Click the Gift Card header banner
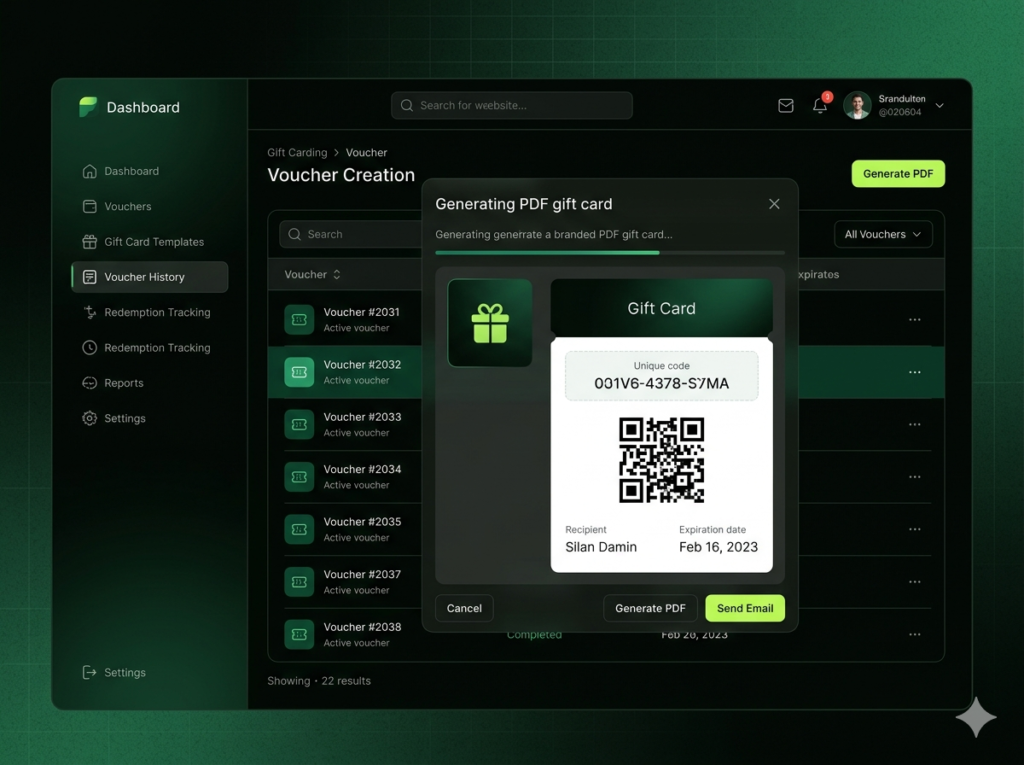This screenshot has height=765, width=1024. (662, 308)
